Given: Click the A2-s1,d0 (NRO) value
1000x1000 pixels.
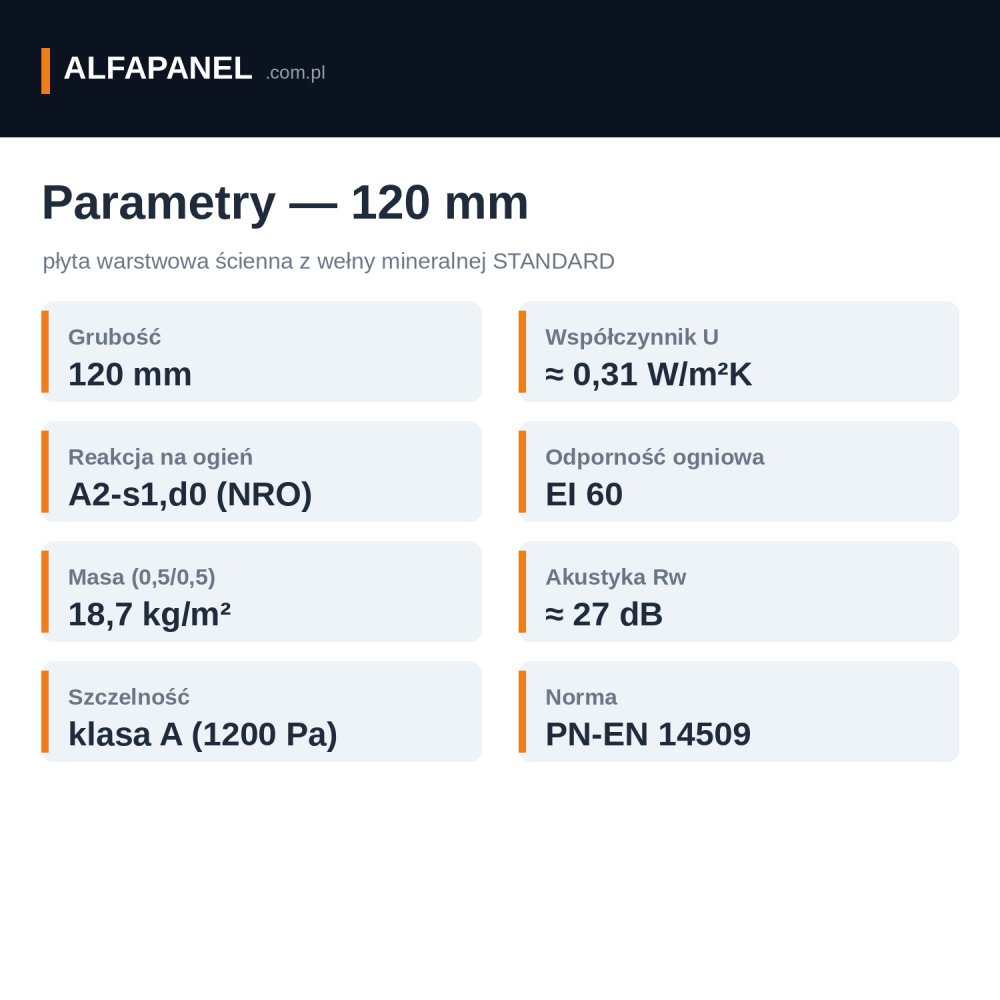Looking at the screenshot, I should point(190,495).
